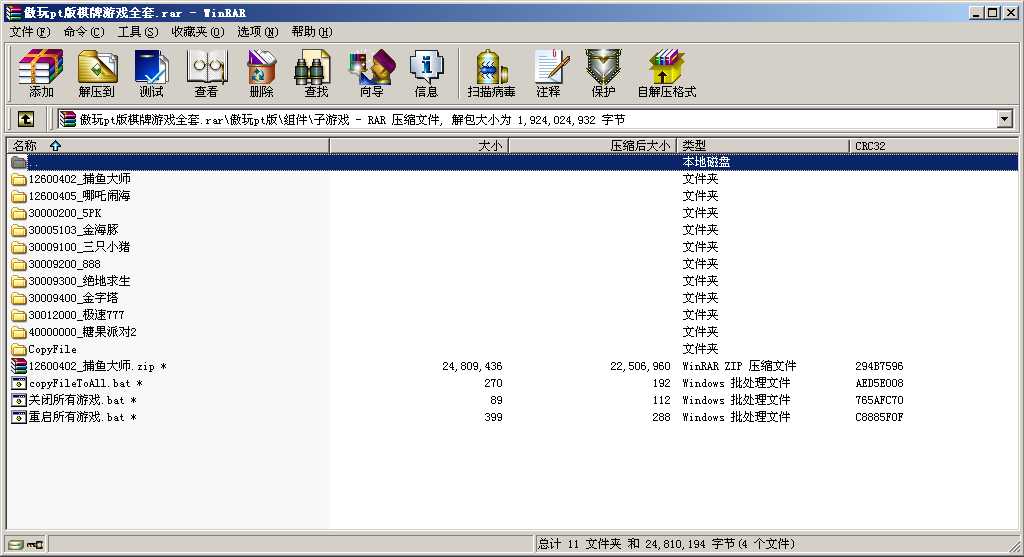The width and height of the screenshot is (1024, 557).
Task: Select folder name 30005103_金海豚
Action: (73, 230)
